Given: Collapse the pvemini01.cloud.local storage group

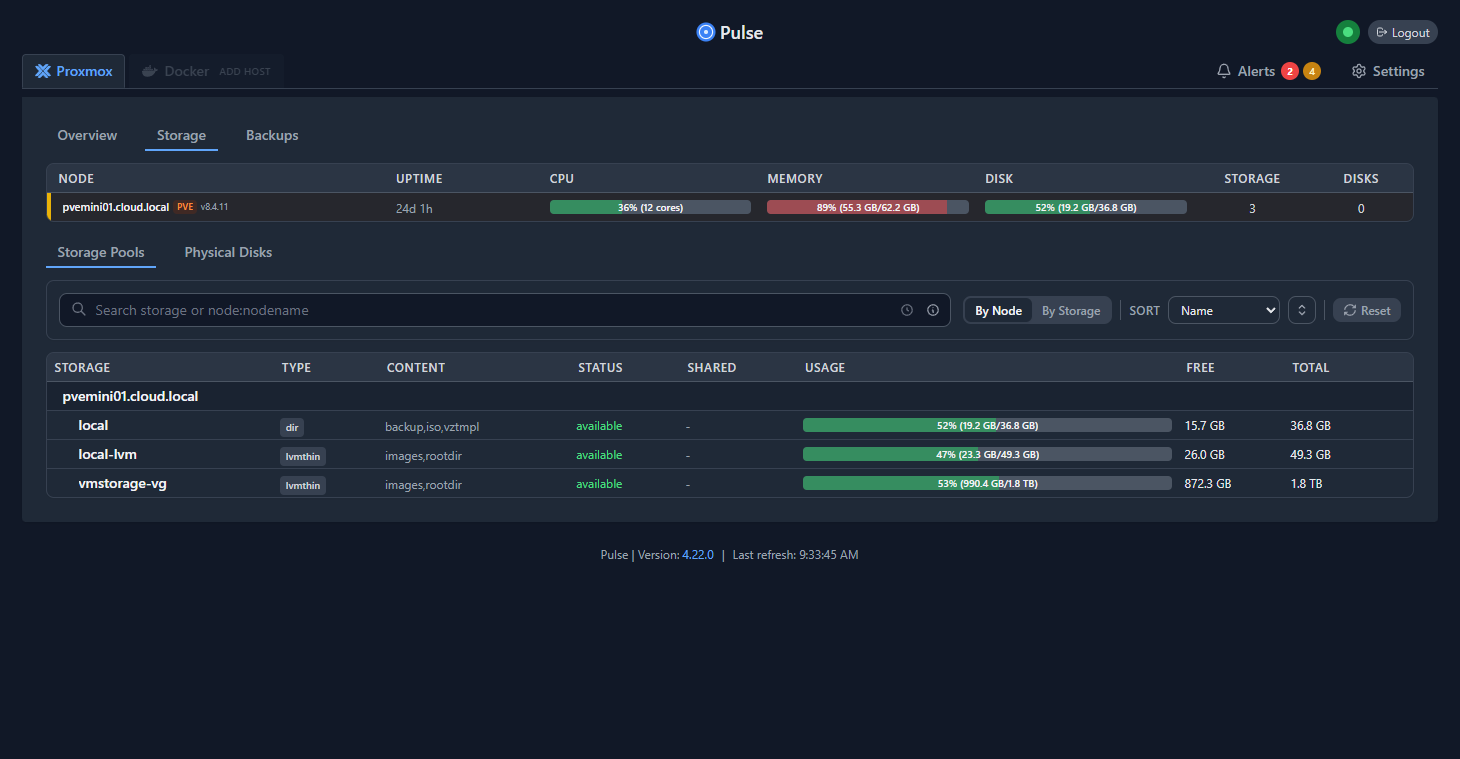Looking at the screenshot, I should click(x=130, y=396).
